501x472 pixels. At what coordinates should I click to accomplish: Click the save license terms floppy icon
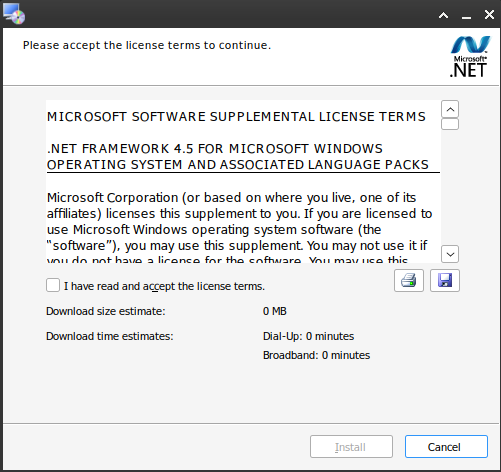pos(445,281)
